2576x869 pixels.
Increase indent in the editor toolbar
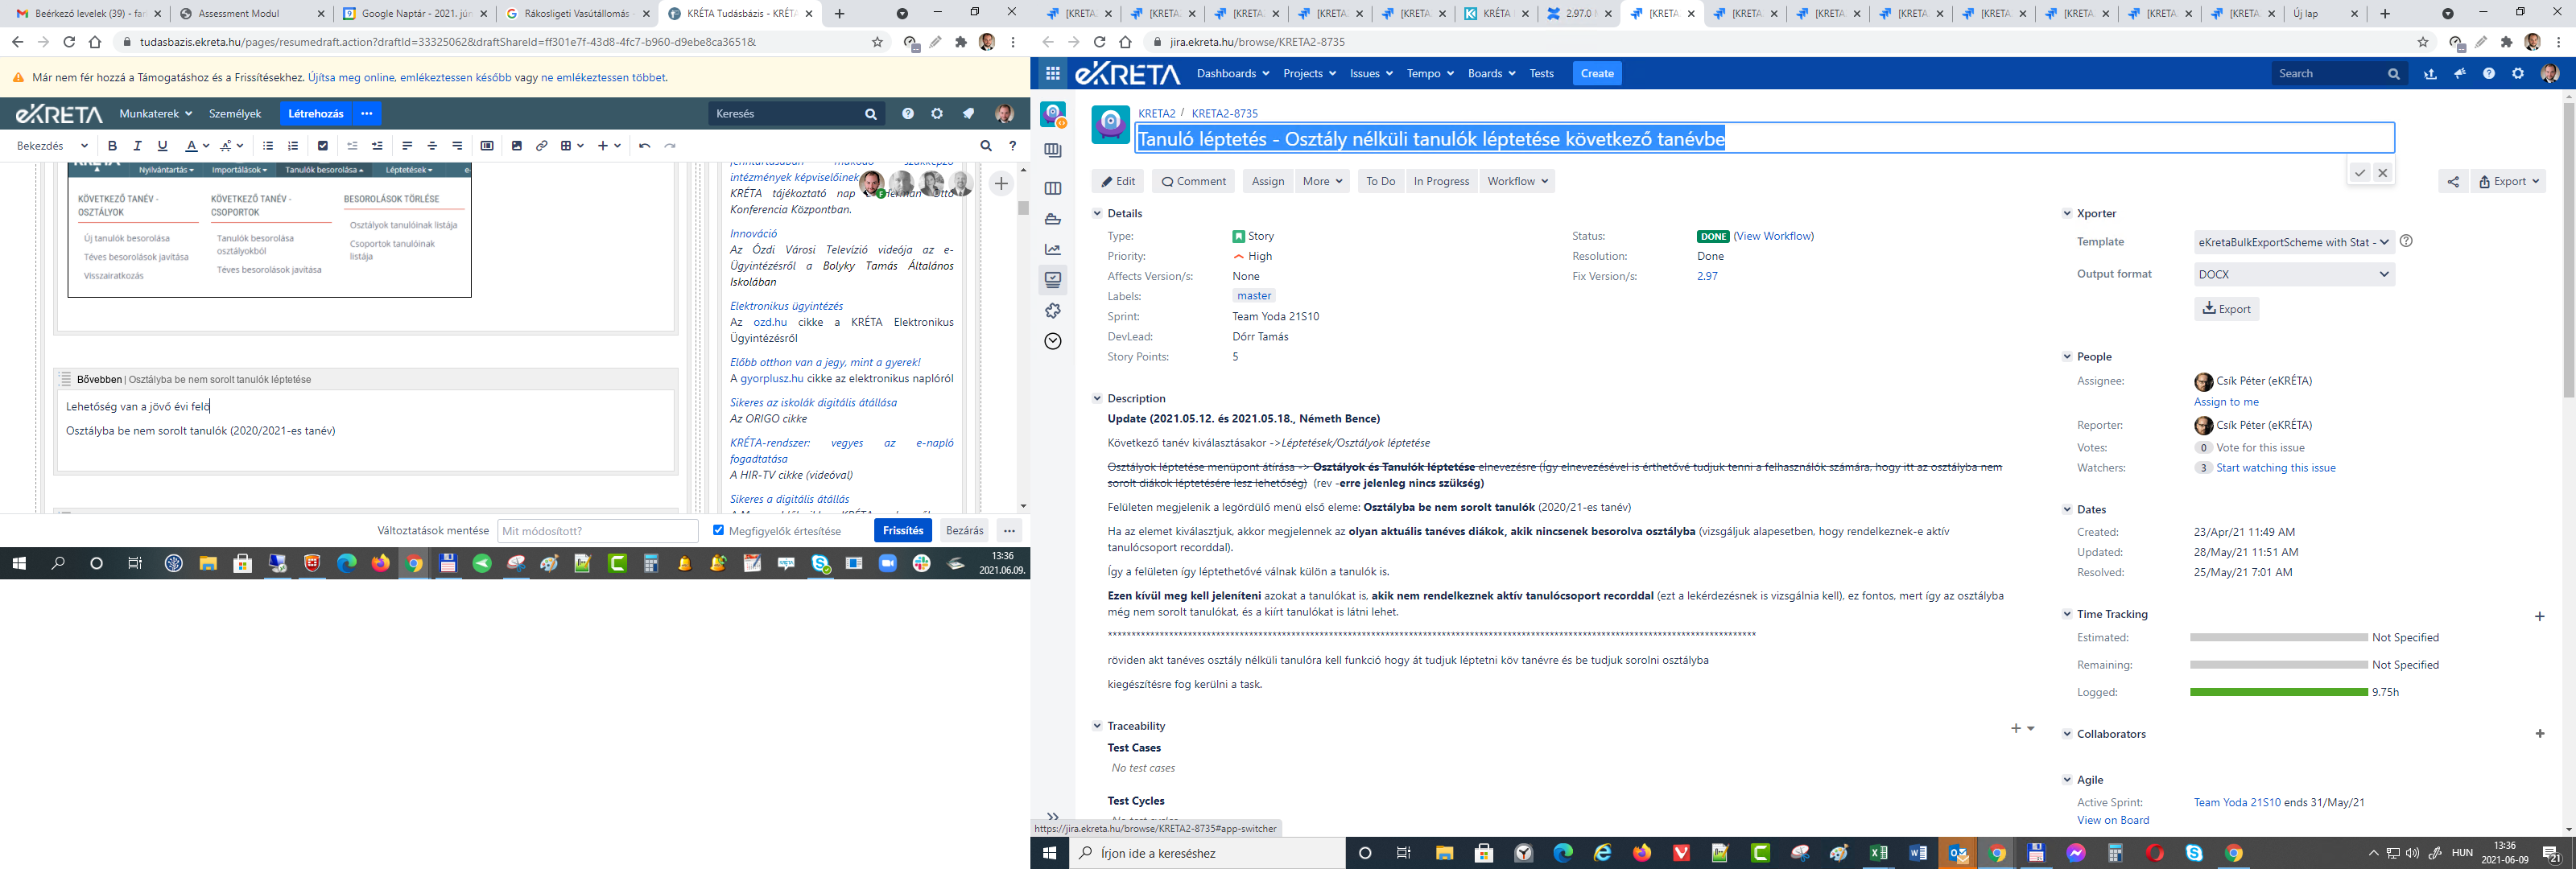point(377,146)
